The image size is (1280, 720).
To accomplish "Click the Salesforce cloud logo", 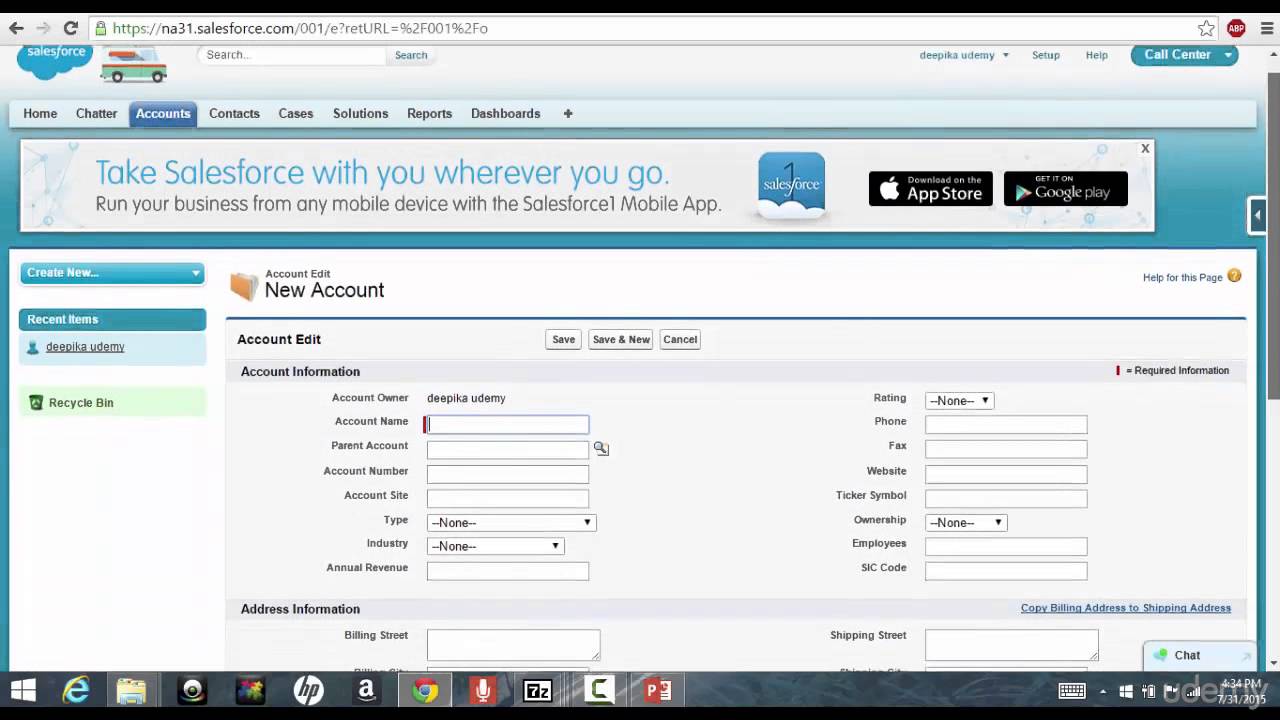I will click(x=55, y=60).
